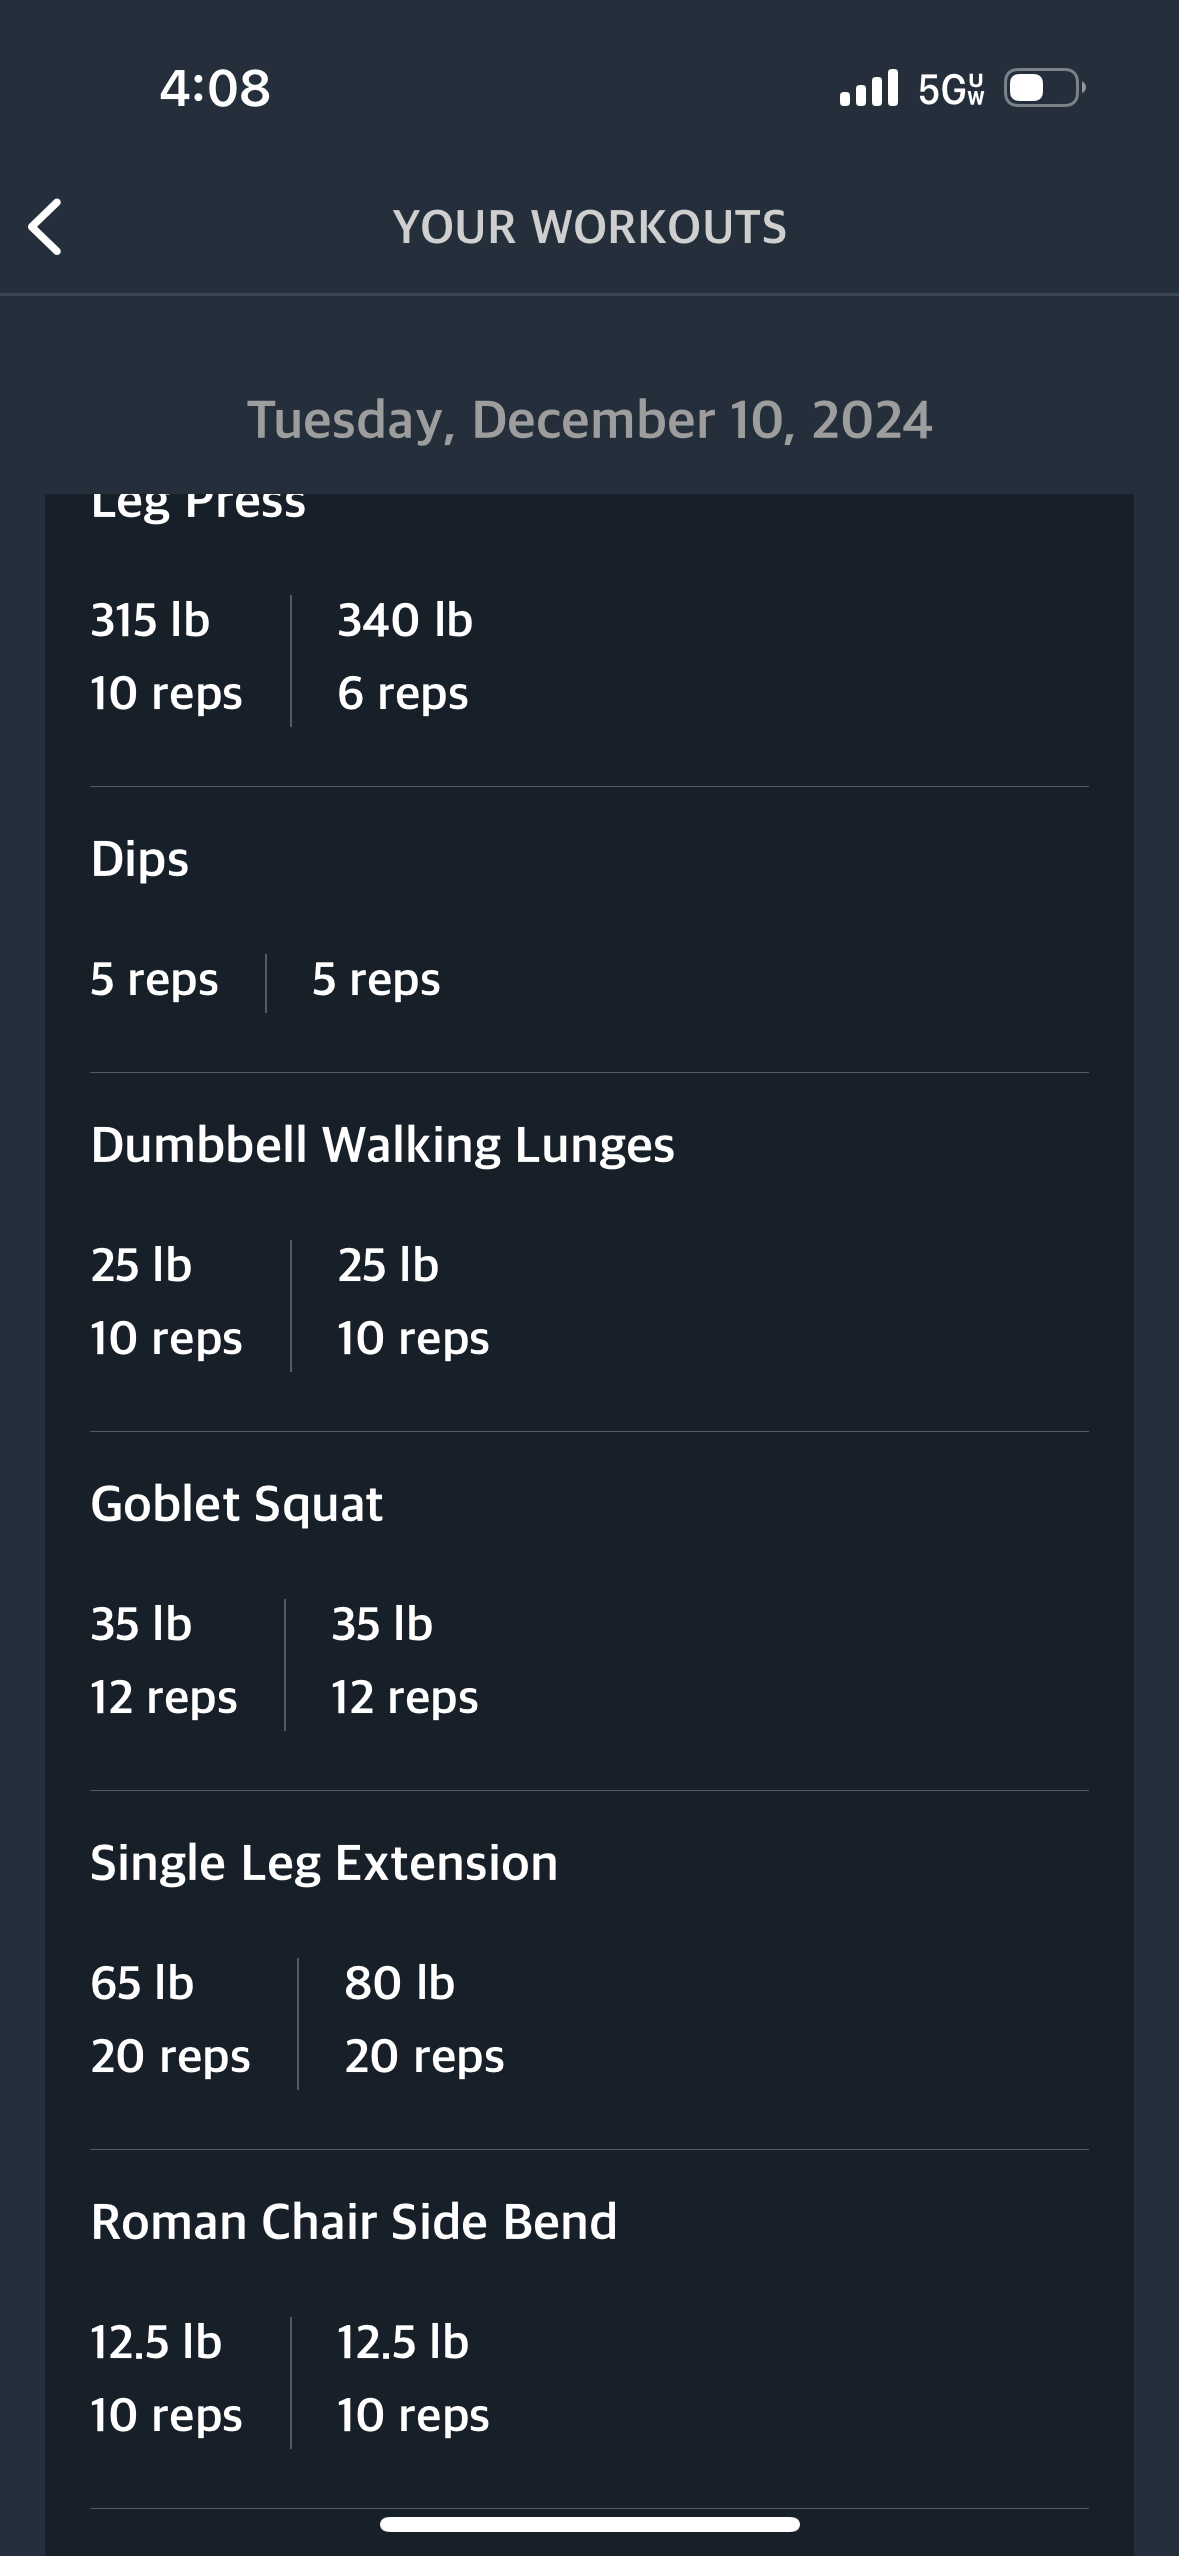Tap the second Dips 5 reps set

click(376, 979)
